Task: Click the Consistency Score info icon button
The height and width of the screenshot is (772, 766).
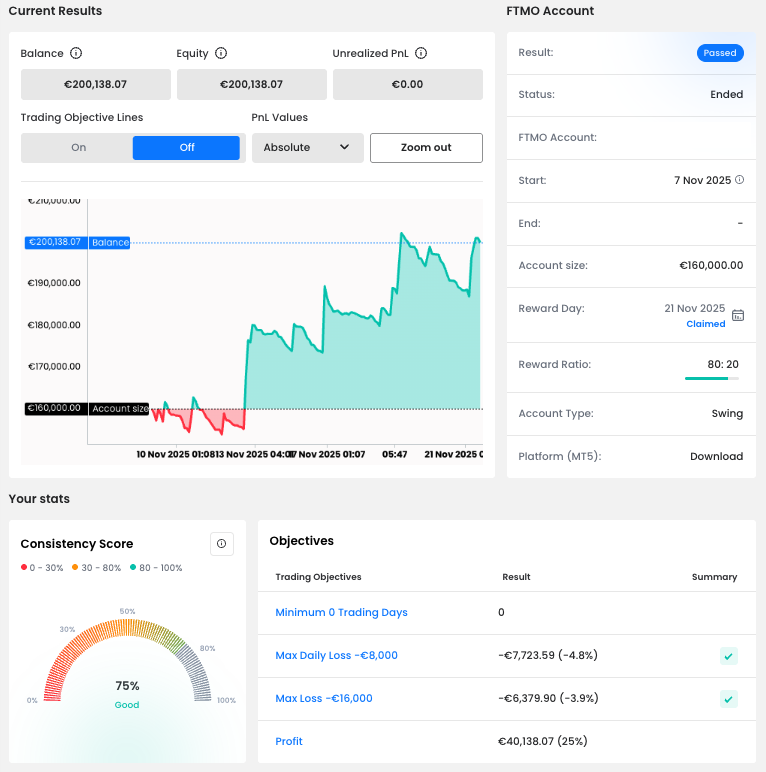Action: 221,544
